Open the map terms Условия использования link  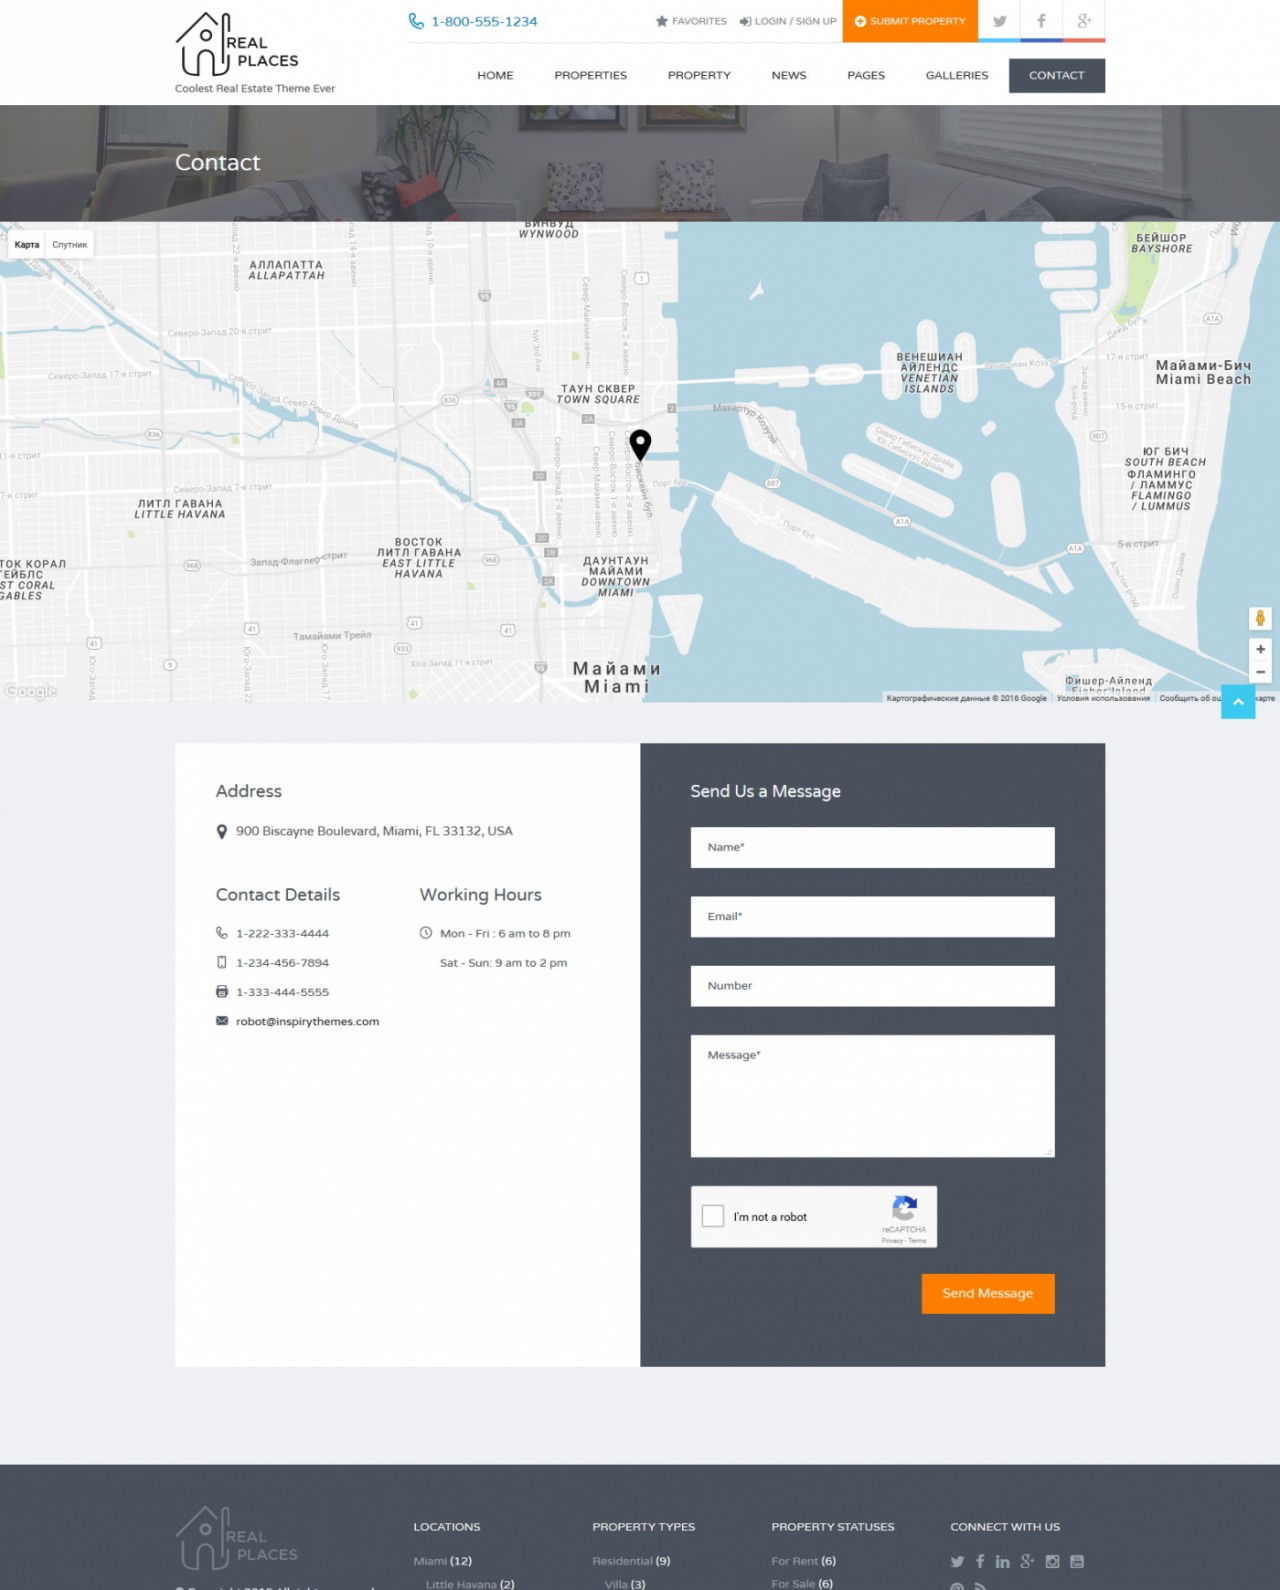(1103, 698)
